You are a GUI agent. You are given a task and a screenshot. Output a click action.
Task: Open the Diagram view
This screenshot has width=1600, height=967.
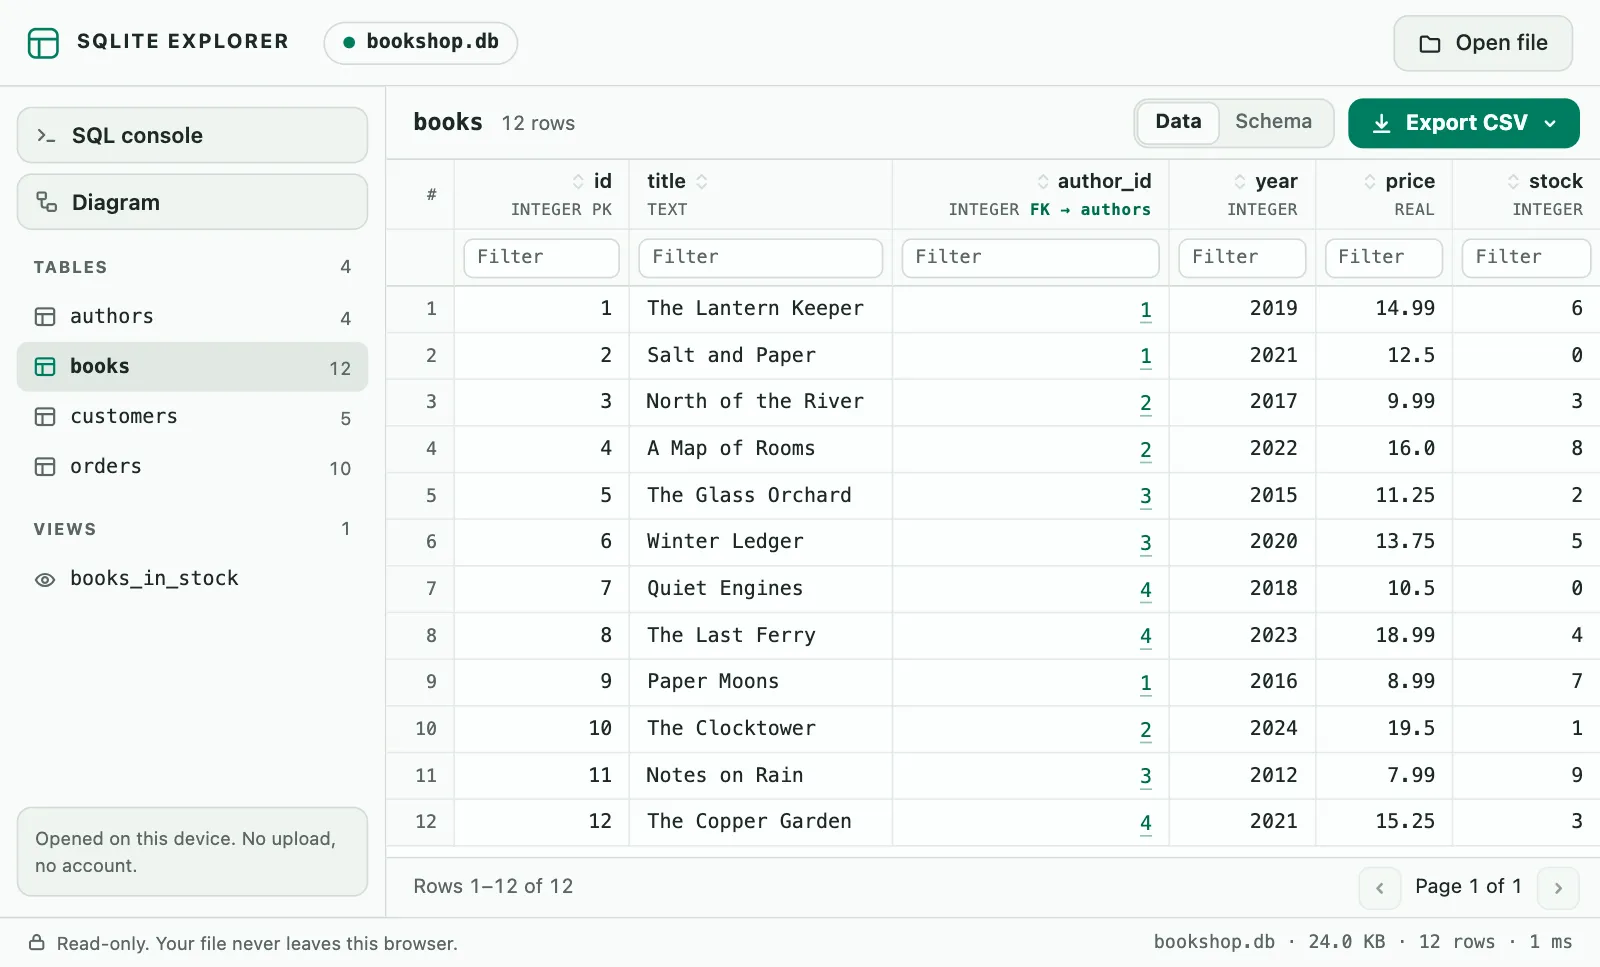tap(192, 202)
